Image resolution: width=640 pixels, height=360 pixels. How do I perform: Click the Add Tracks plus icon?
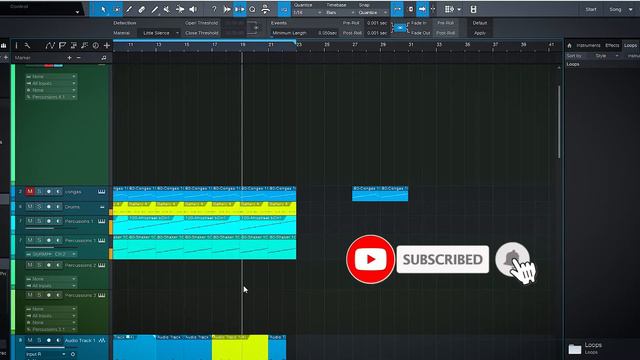pyautogui.click(x=107, y=45)
